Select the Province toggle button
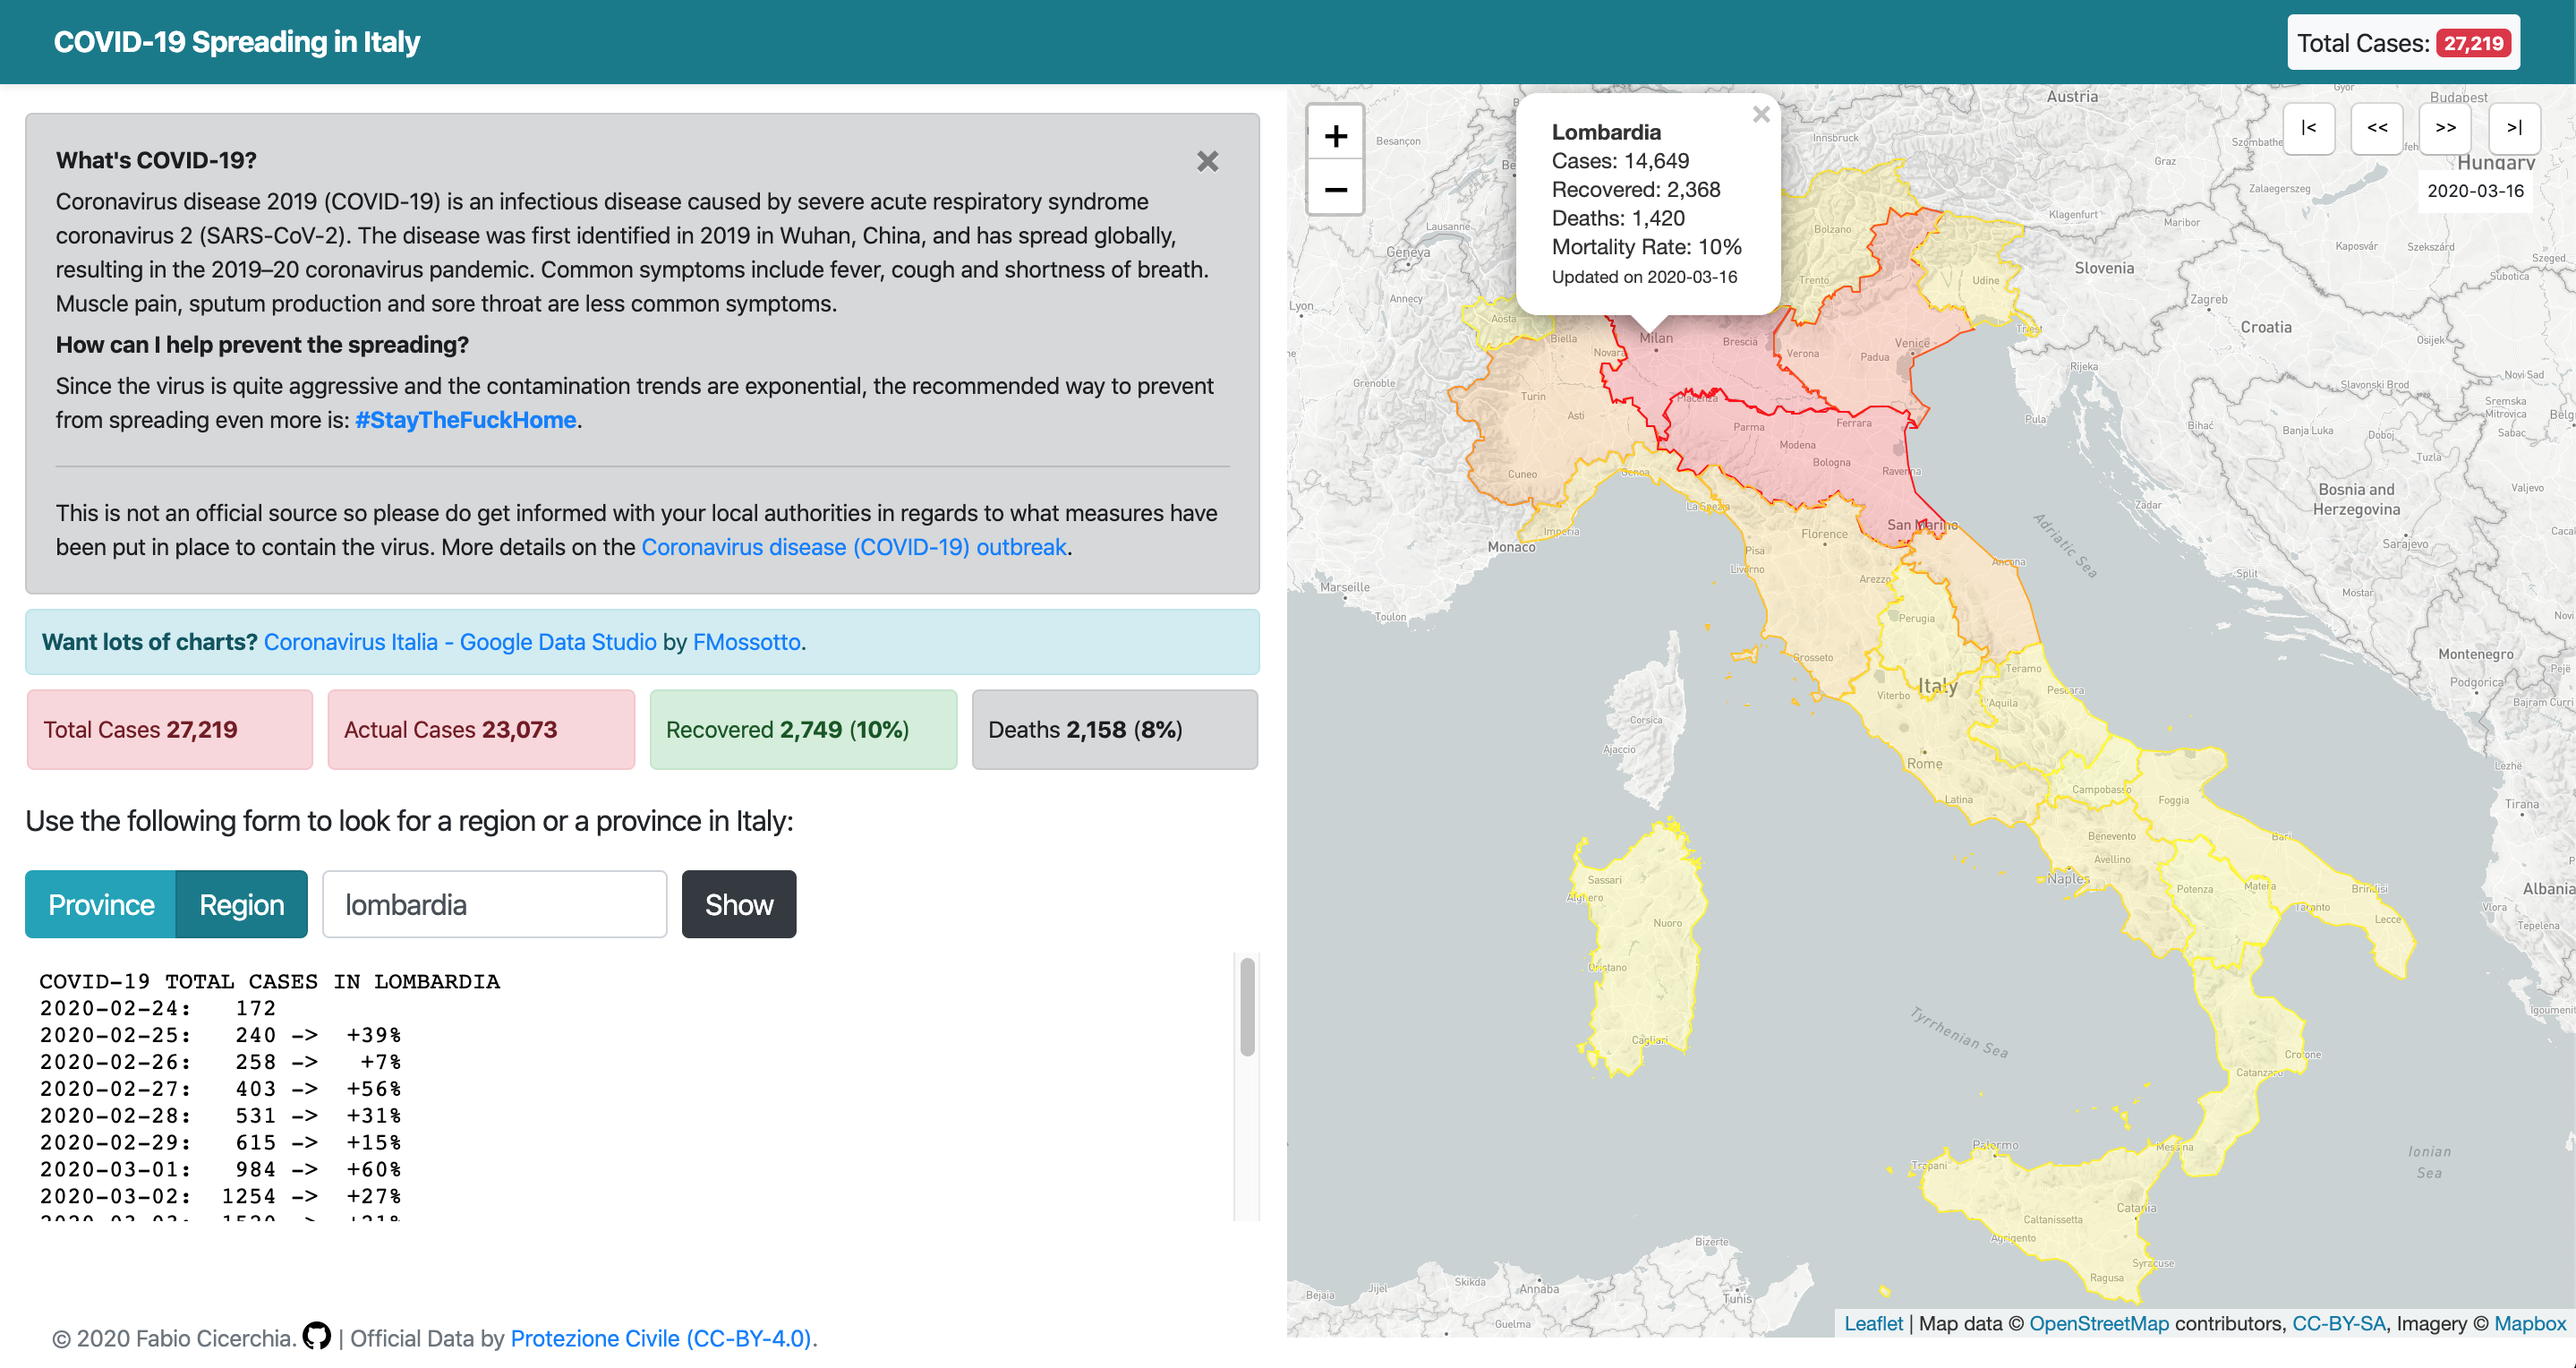2576x1368 pixels. pos(101,904)
